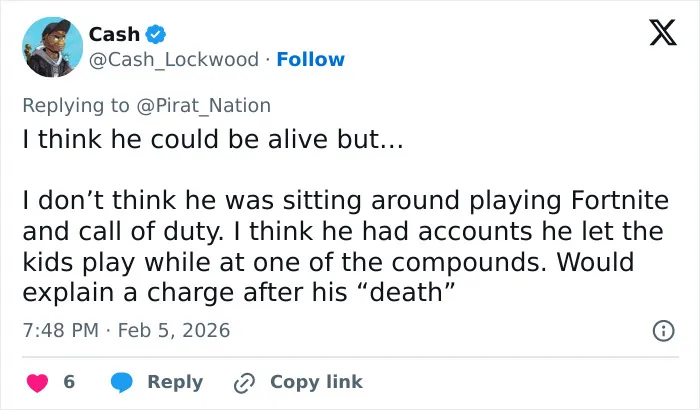Click the paragraph mentioning Fortnite
700x410 pixels.
coord(346,246)
